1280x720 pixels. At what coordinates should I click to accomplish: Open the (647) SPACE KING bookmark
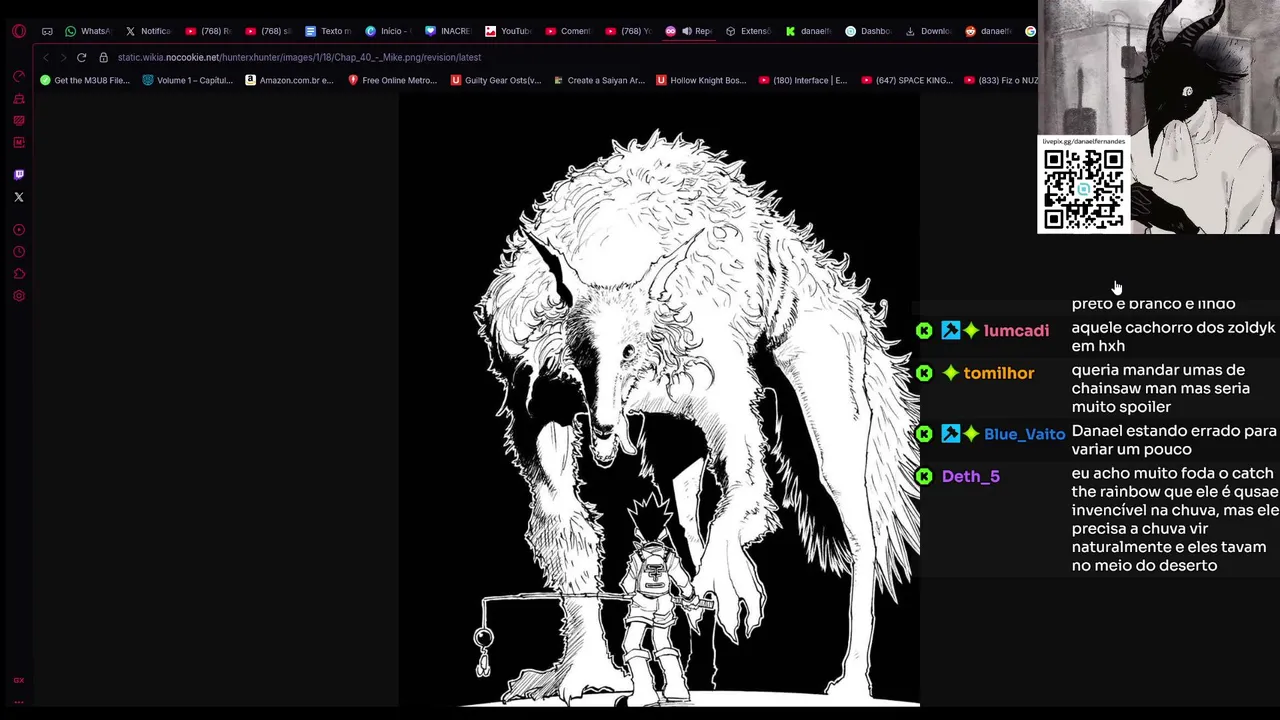pyautogui.click(x=907, y=80)
